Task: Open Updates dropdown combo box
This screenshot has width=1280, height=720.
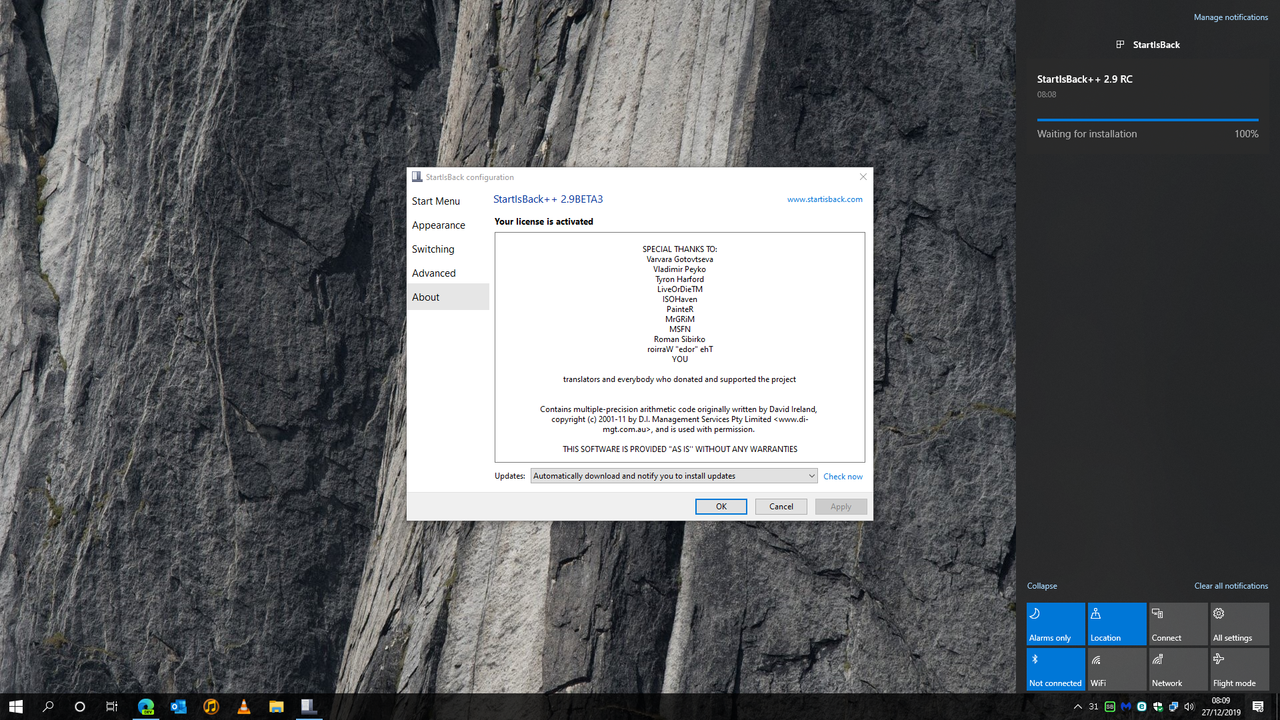Action: pos(674,476)
